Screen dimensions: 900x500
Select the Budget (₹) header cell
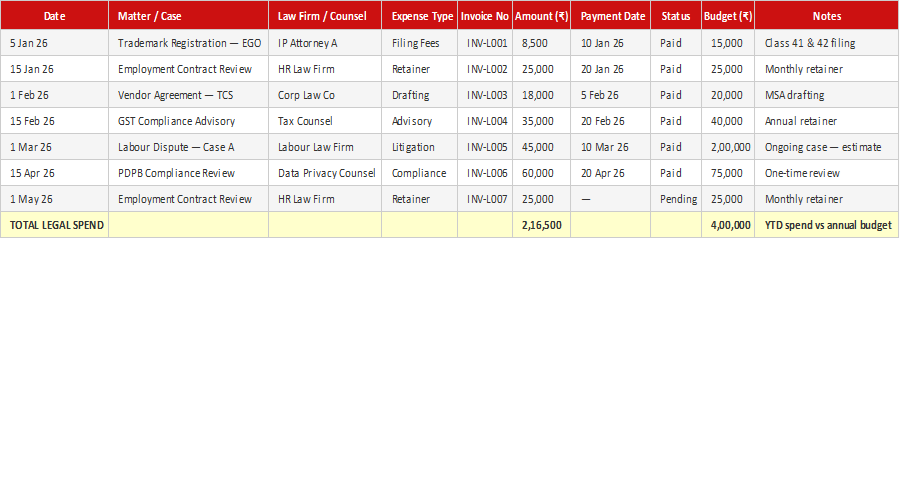click(728, 15)
